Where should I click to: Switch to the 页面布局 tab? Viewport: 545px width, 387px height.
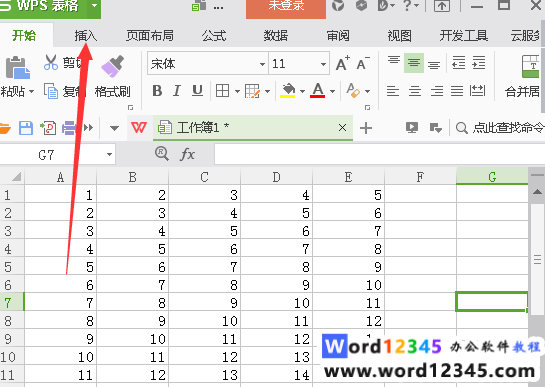point(150,35)
